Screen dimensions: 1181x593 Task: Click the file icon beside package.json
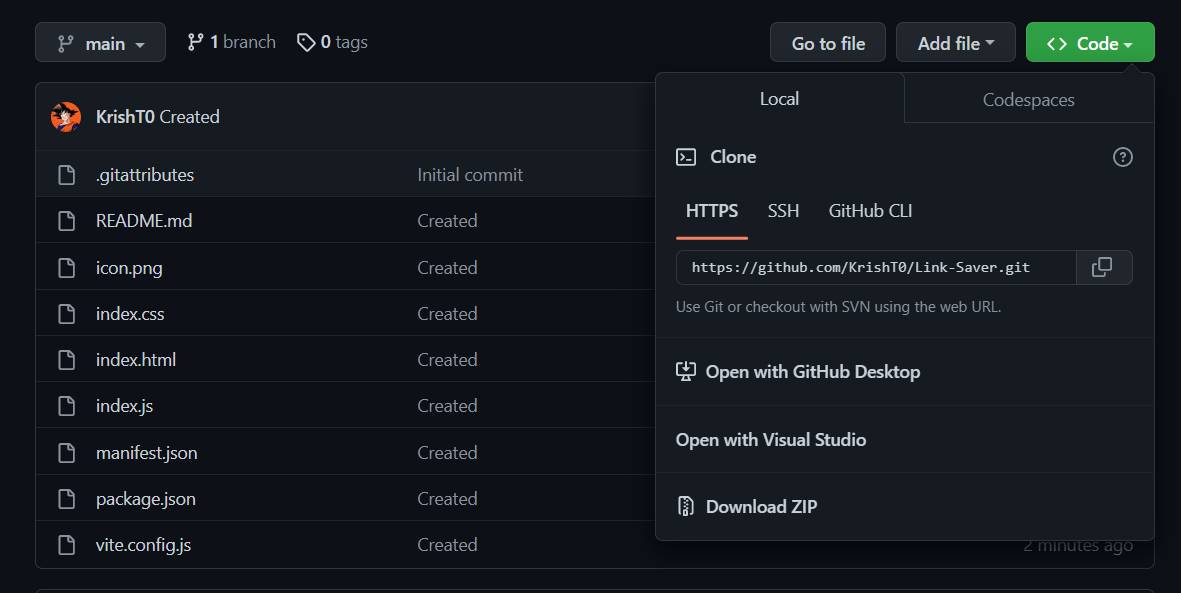coord(66,499)
